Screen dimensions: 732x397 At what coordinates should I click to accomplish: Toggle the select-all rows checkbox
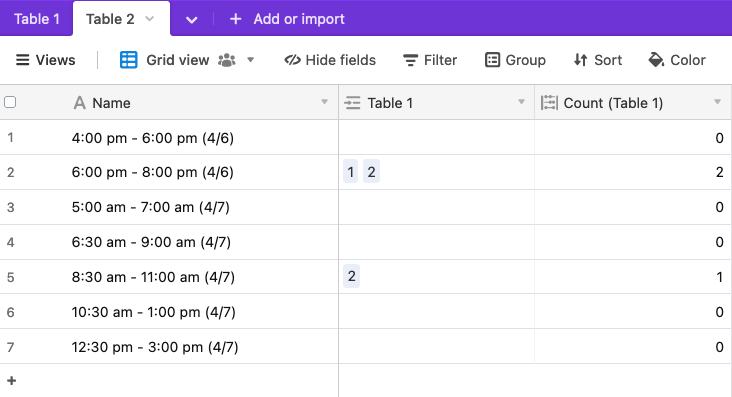click(10, 102)
